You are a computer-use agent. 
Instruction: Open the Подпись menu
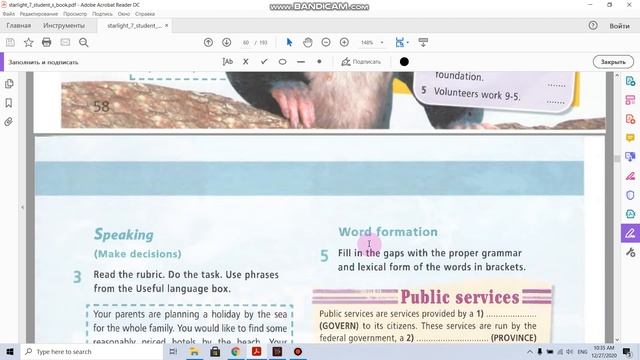tap(102, 14)
